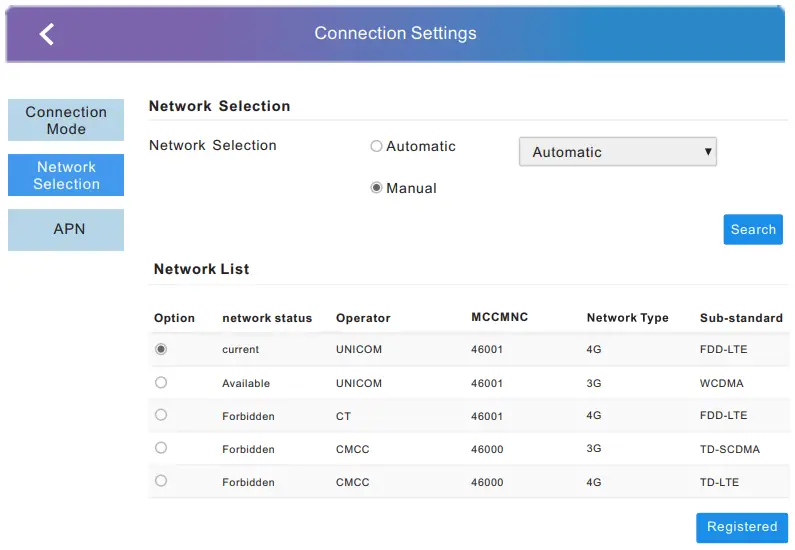Viewport: 795px width, 550px height.
Task: Click the Search button
Action: tap(753, 230)
